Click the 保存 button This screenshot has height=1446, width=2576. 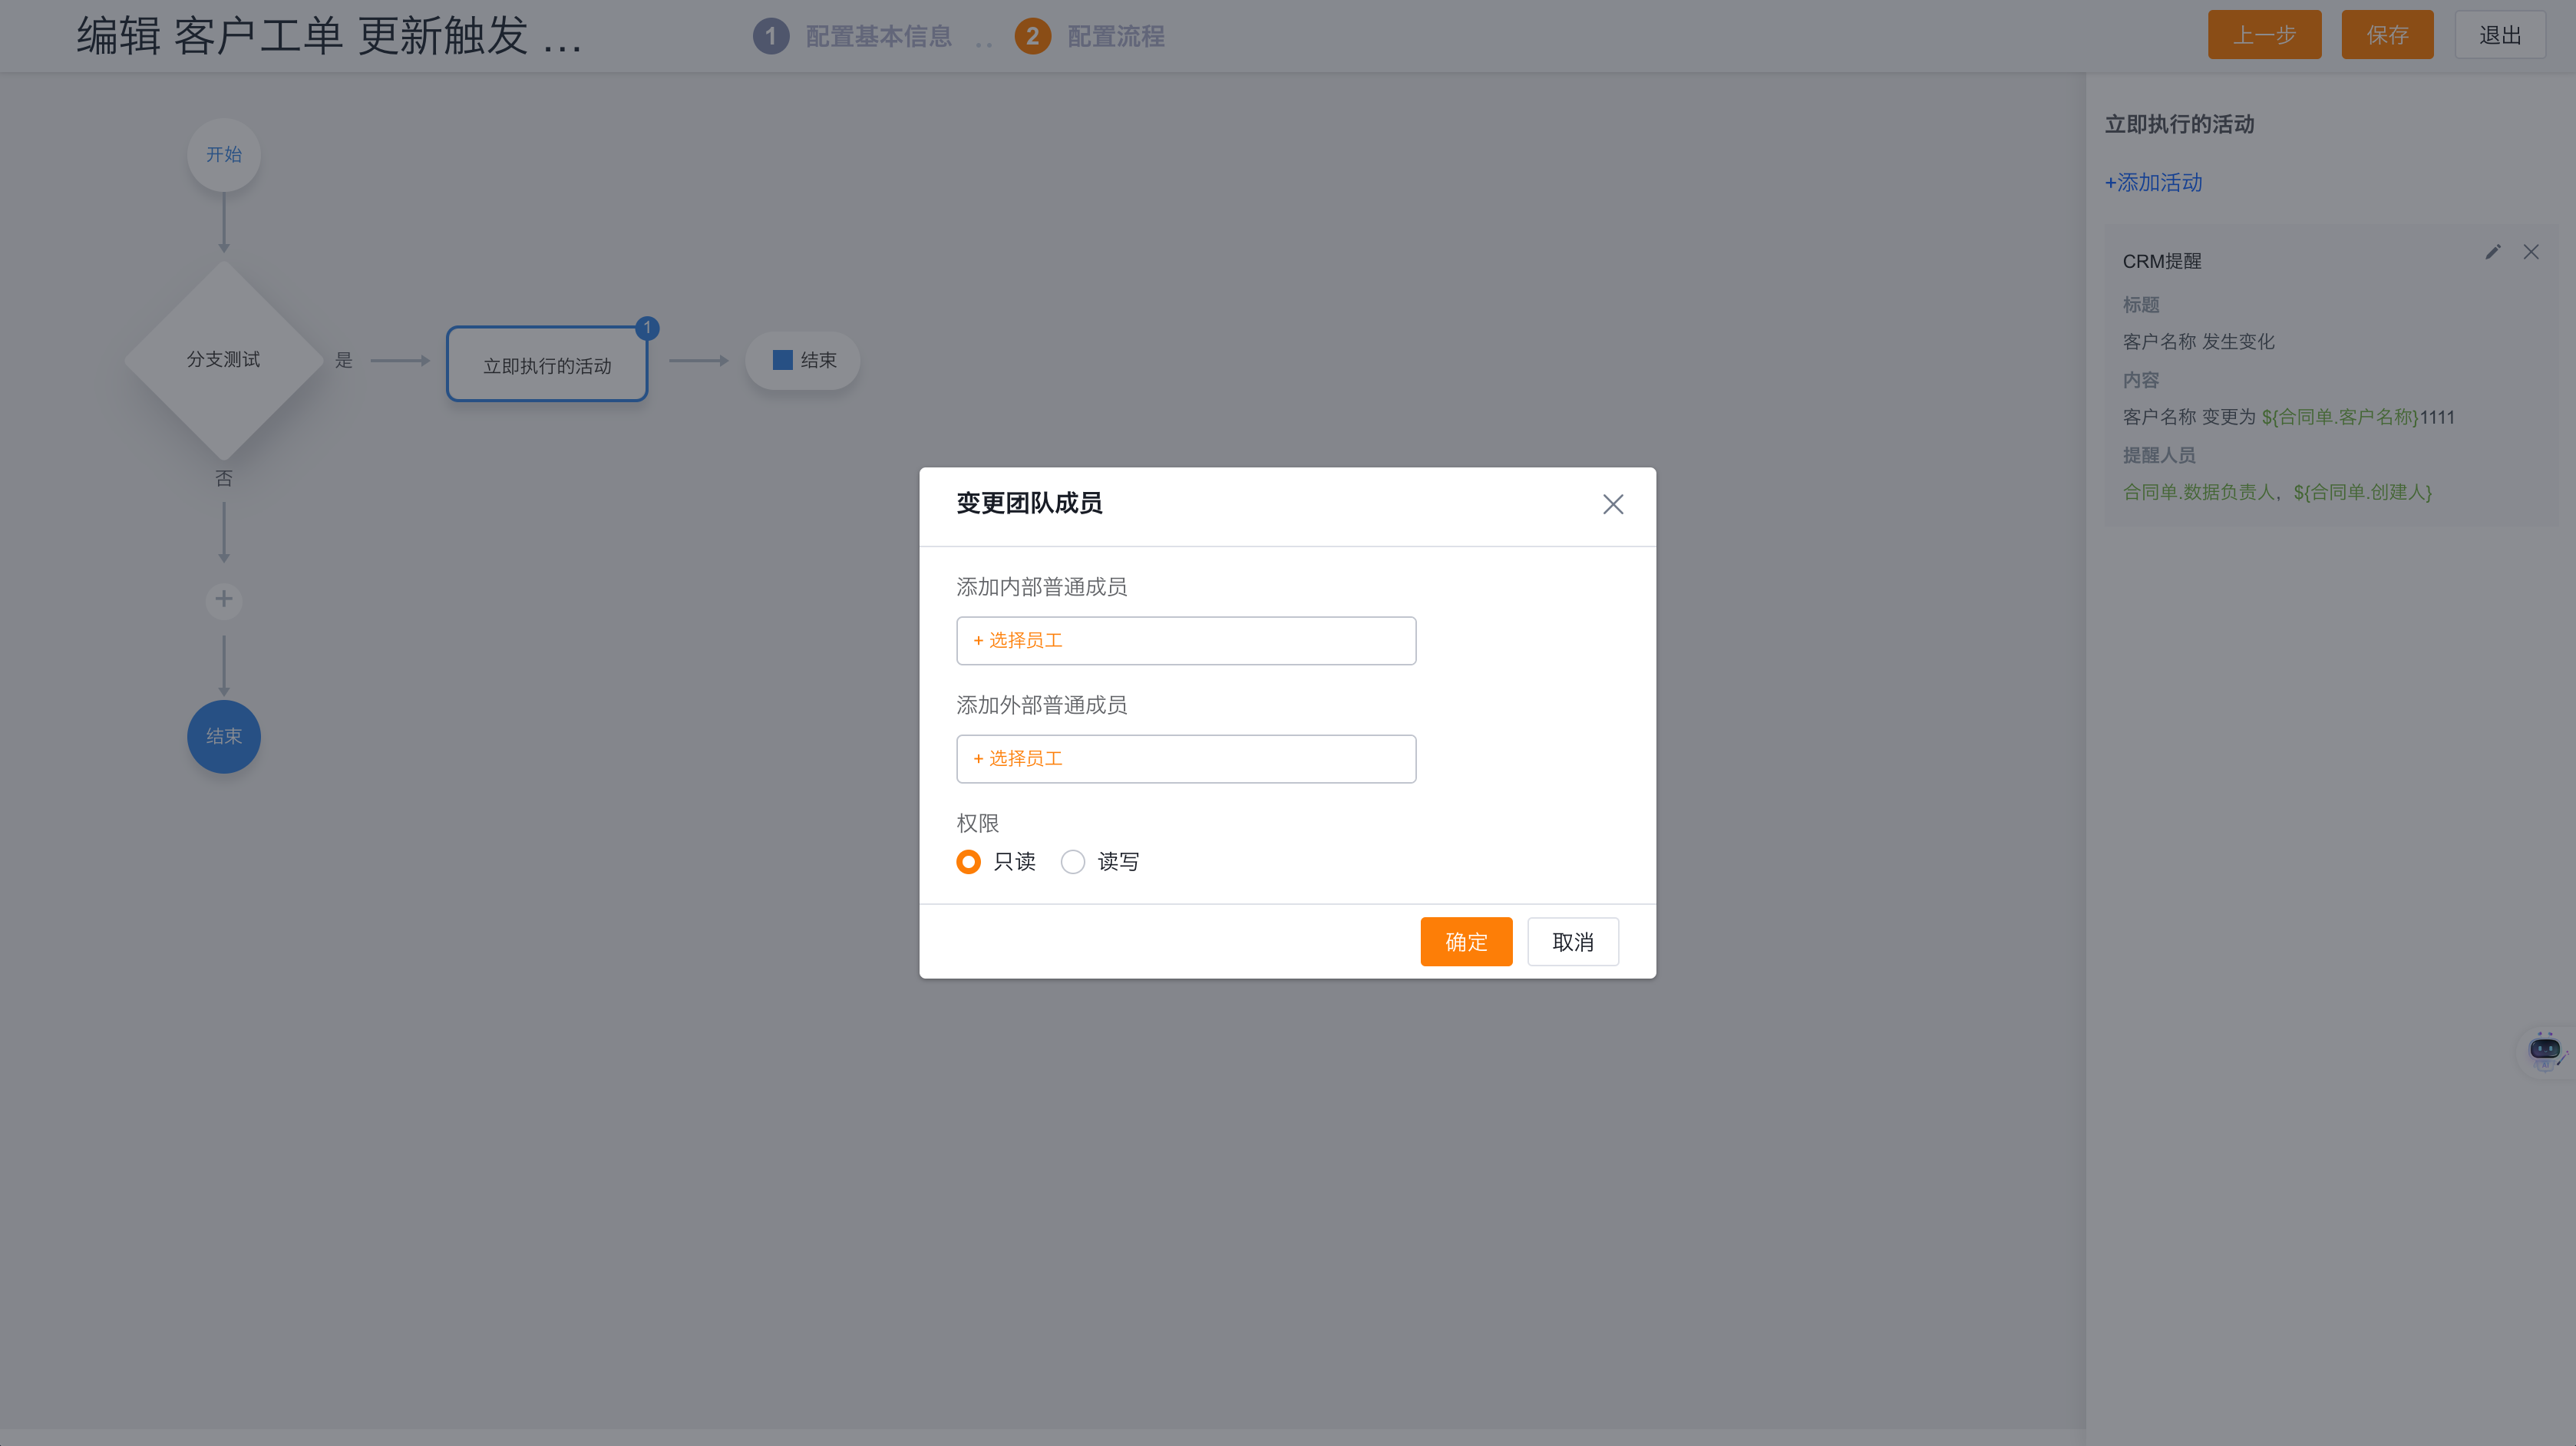click(x=2387, y=35)
